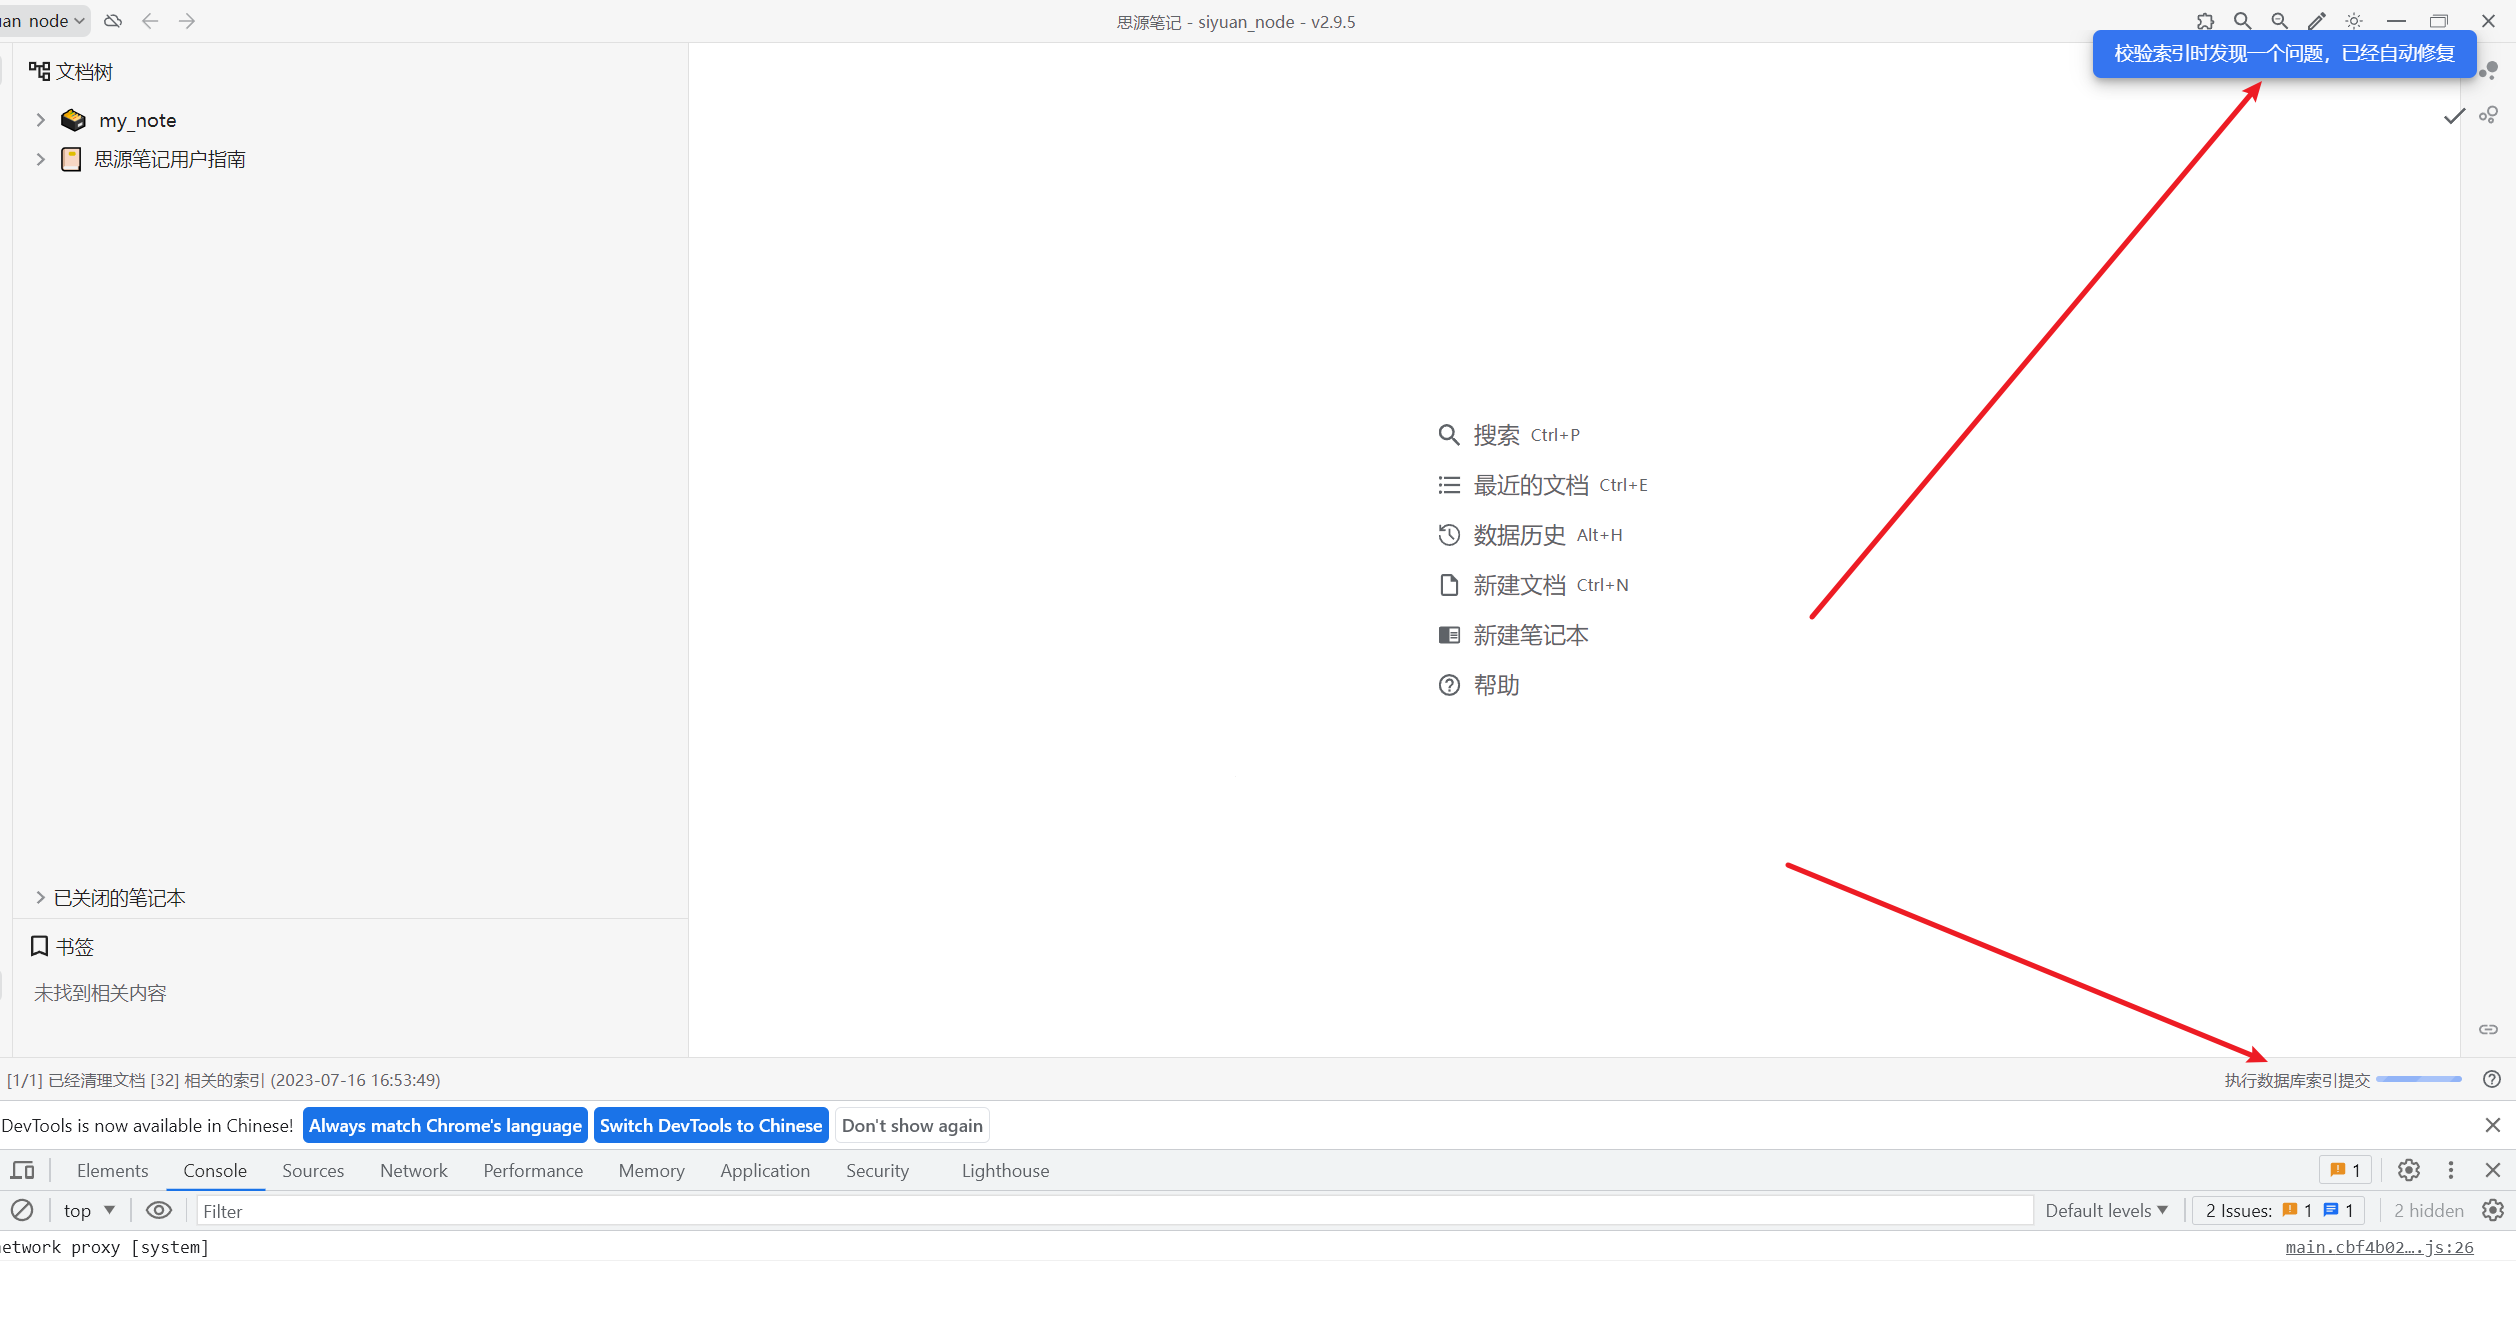
Task: Clear the console with the block icon
Action: (22, 1210)
